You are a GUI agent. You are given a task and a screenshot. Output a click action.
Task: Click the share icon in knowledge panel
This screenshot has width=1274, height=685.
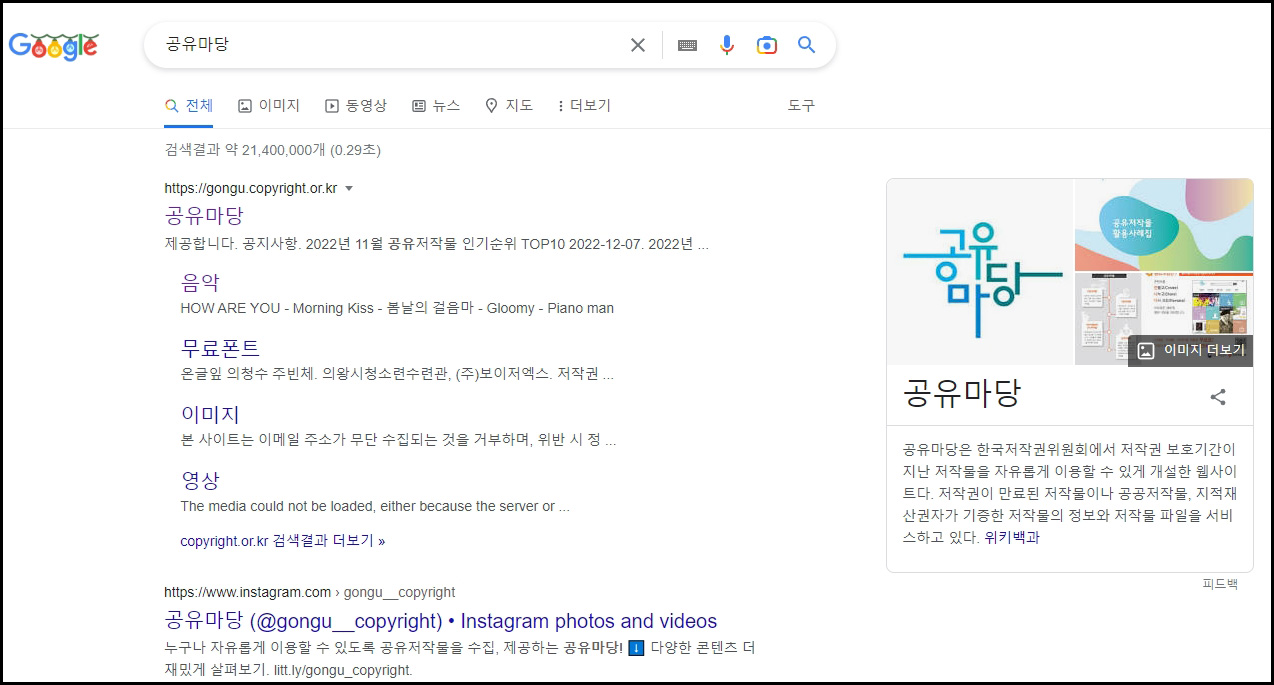[x=1218, y=397]
